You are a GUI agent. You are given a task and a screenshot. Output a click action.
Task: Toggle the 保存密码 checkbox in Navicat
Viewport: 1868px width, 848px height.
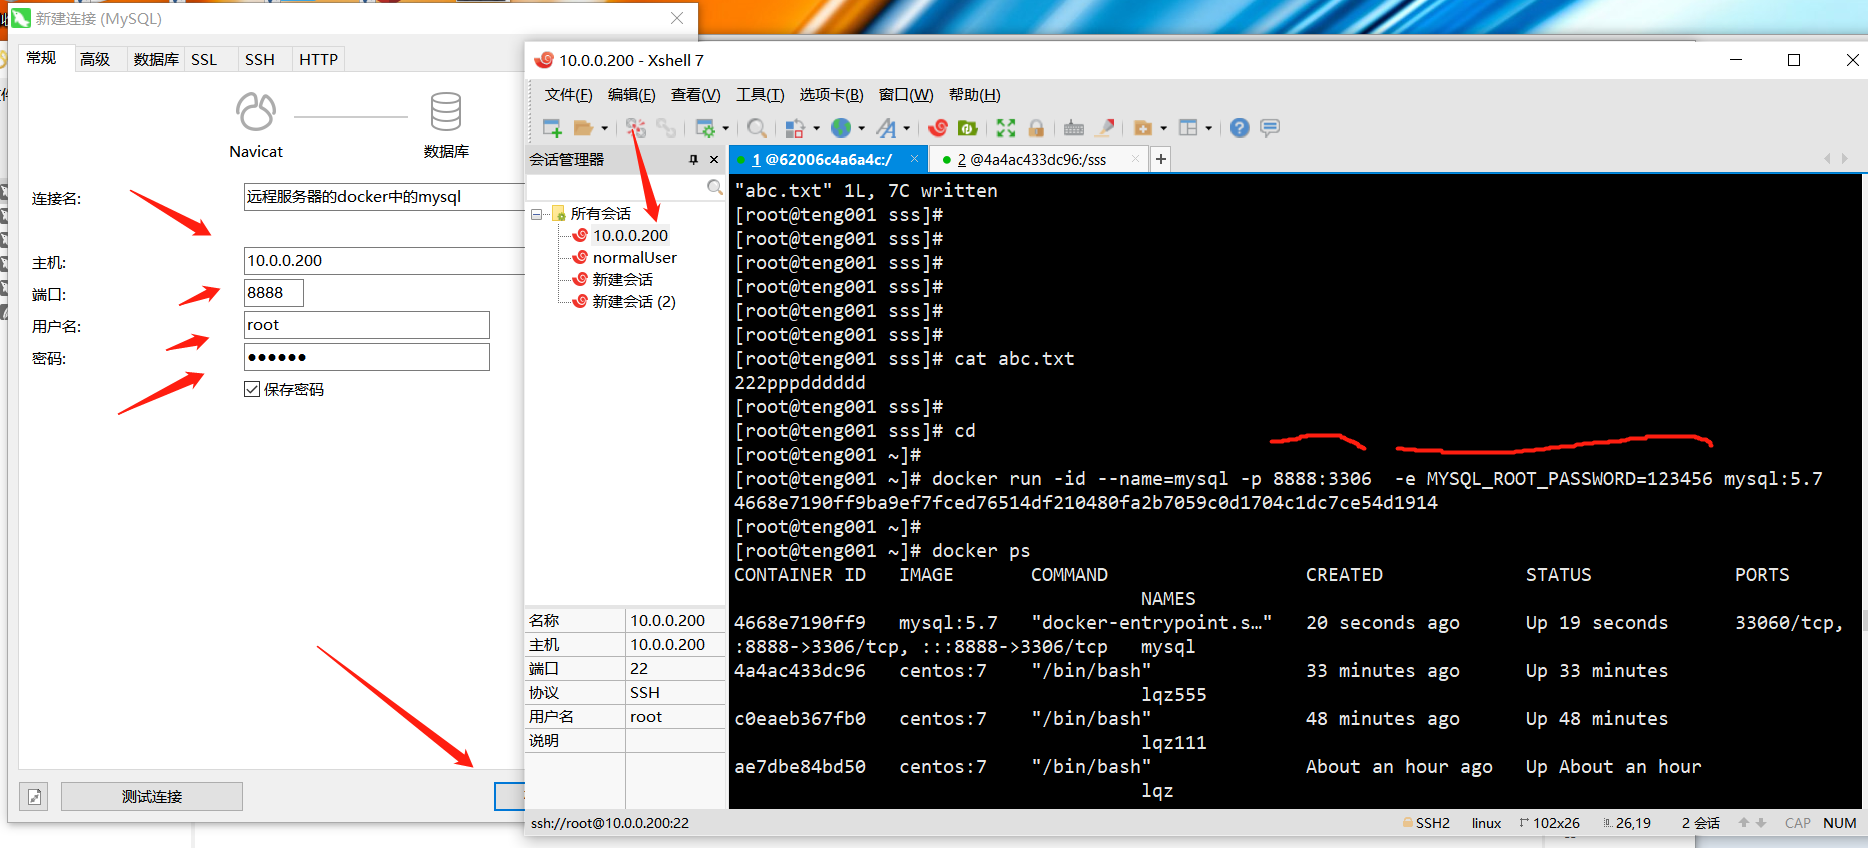252,389
